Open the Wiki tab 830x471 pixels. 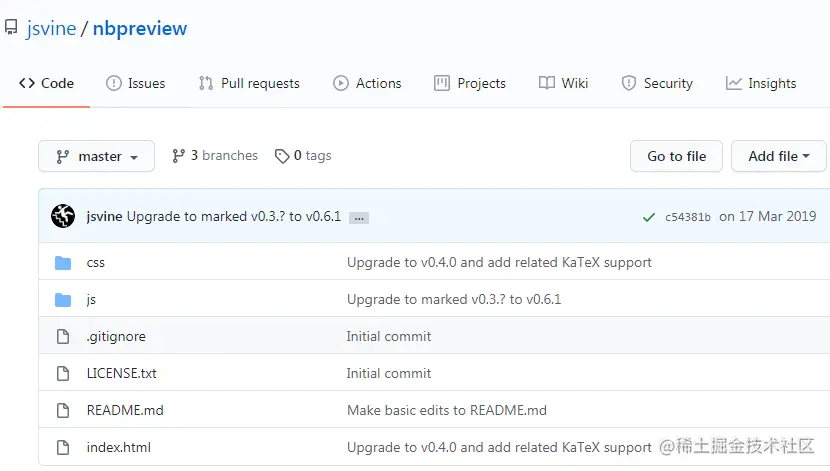coord(563,84)
